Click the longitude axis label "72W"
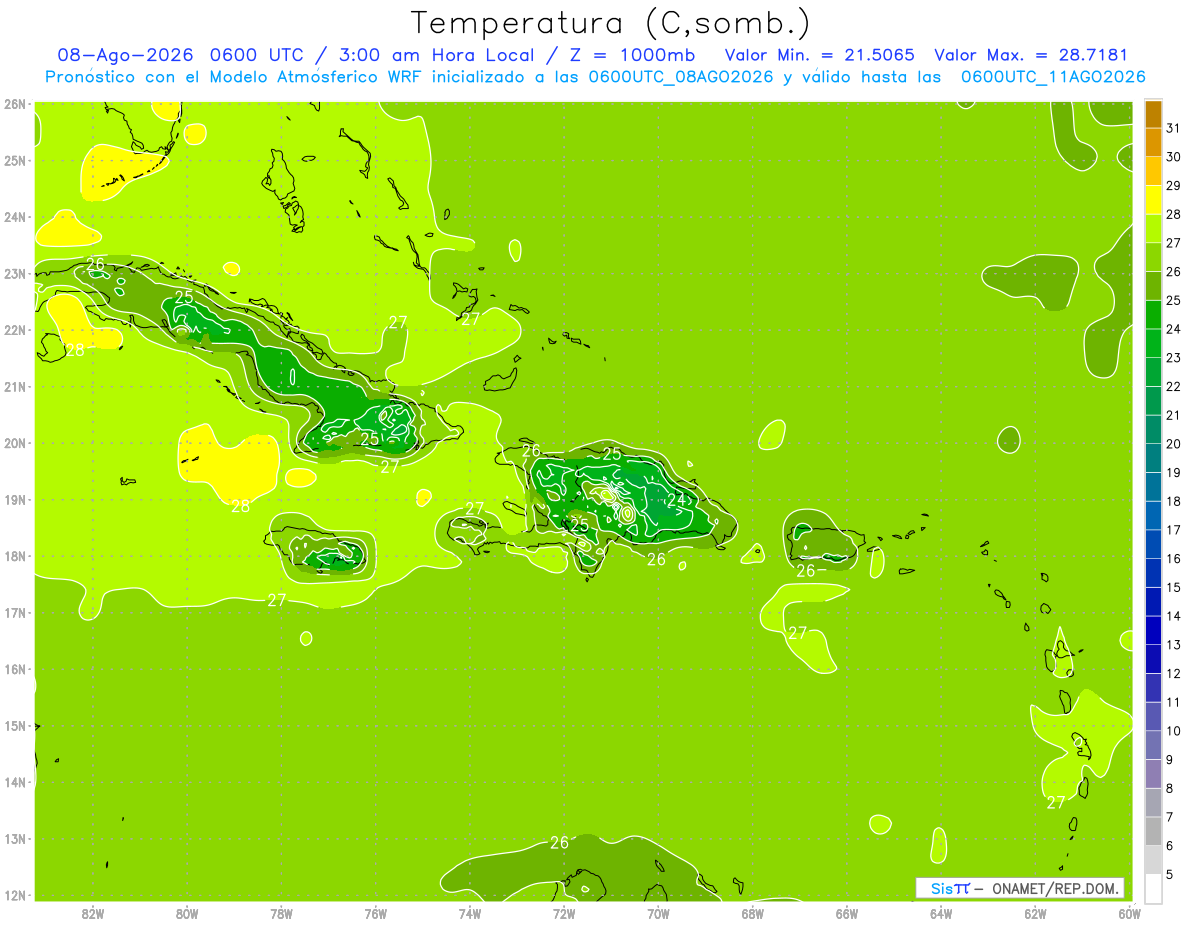This screenshot has width=1200, height=927. tap(563, 913)
